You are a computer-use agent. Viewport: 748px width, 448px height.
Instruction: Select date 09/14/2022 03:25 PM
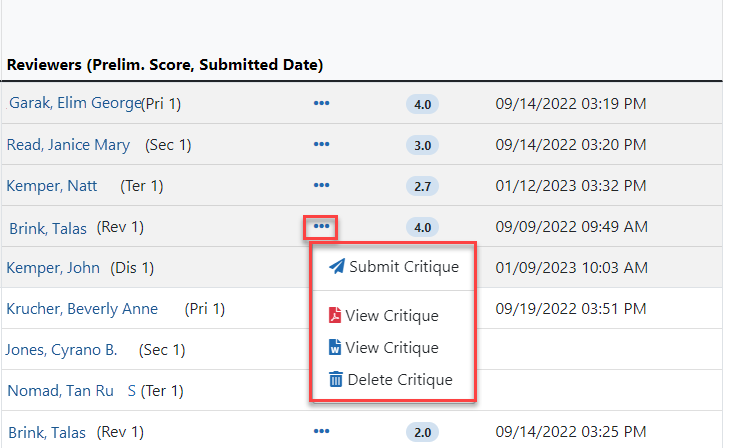click(x=571, y=432)
